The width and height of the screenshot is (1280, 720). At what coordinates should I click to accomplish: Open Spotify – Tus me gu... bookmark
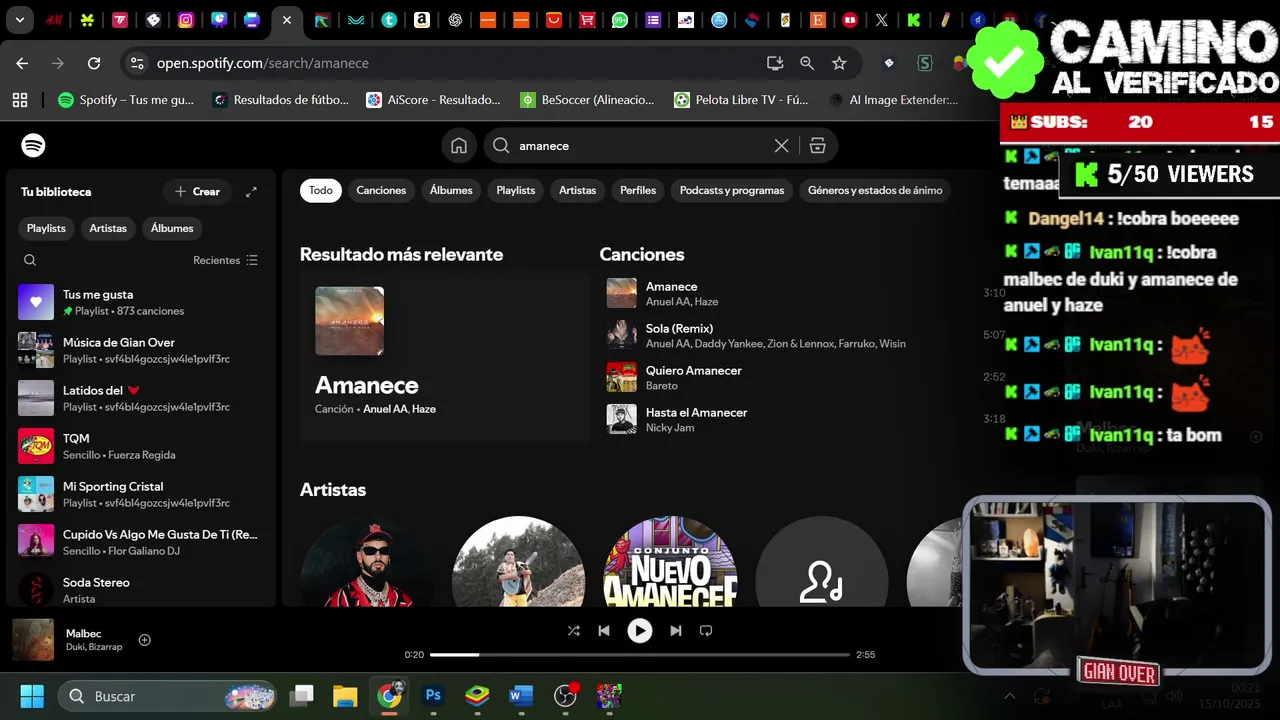click(x=126, y=100)
